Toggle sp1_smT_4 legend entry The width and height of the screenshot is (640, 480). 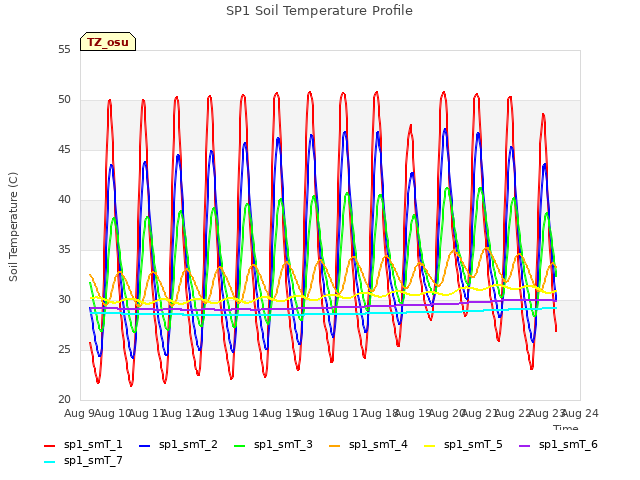click(x=368, y=444)
